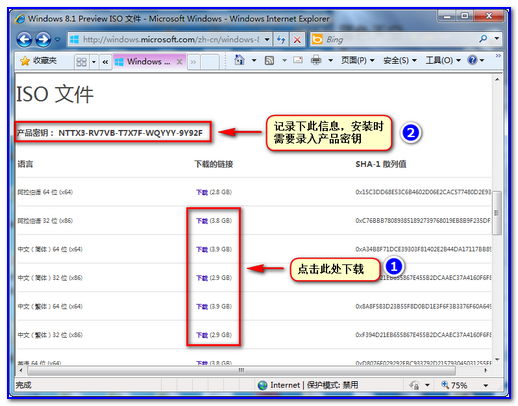Image resolution: width=518 pixels, height=406 pixels.
Task: Open the 安全(S) Safety menu
Action: (x=400, y=60)
